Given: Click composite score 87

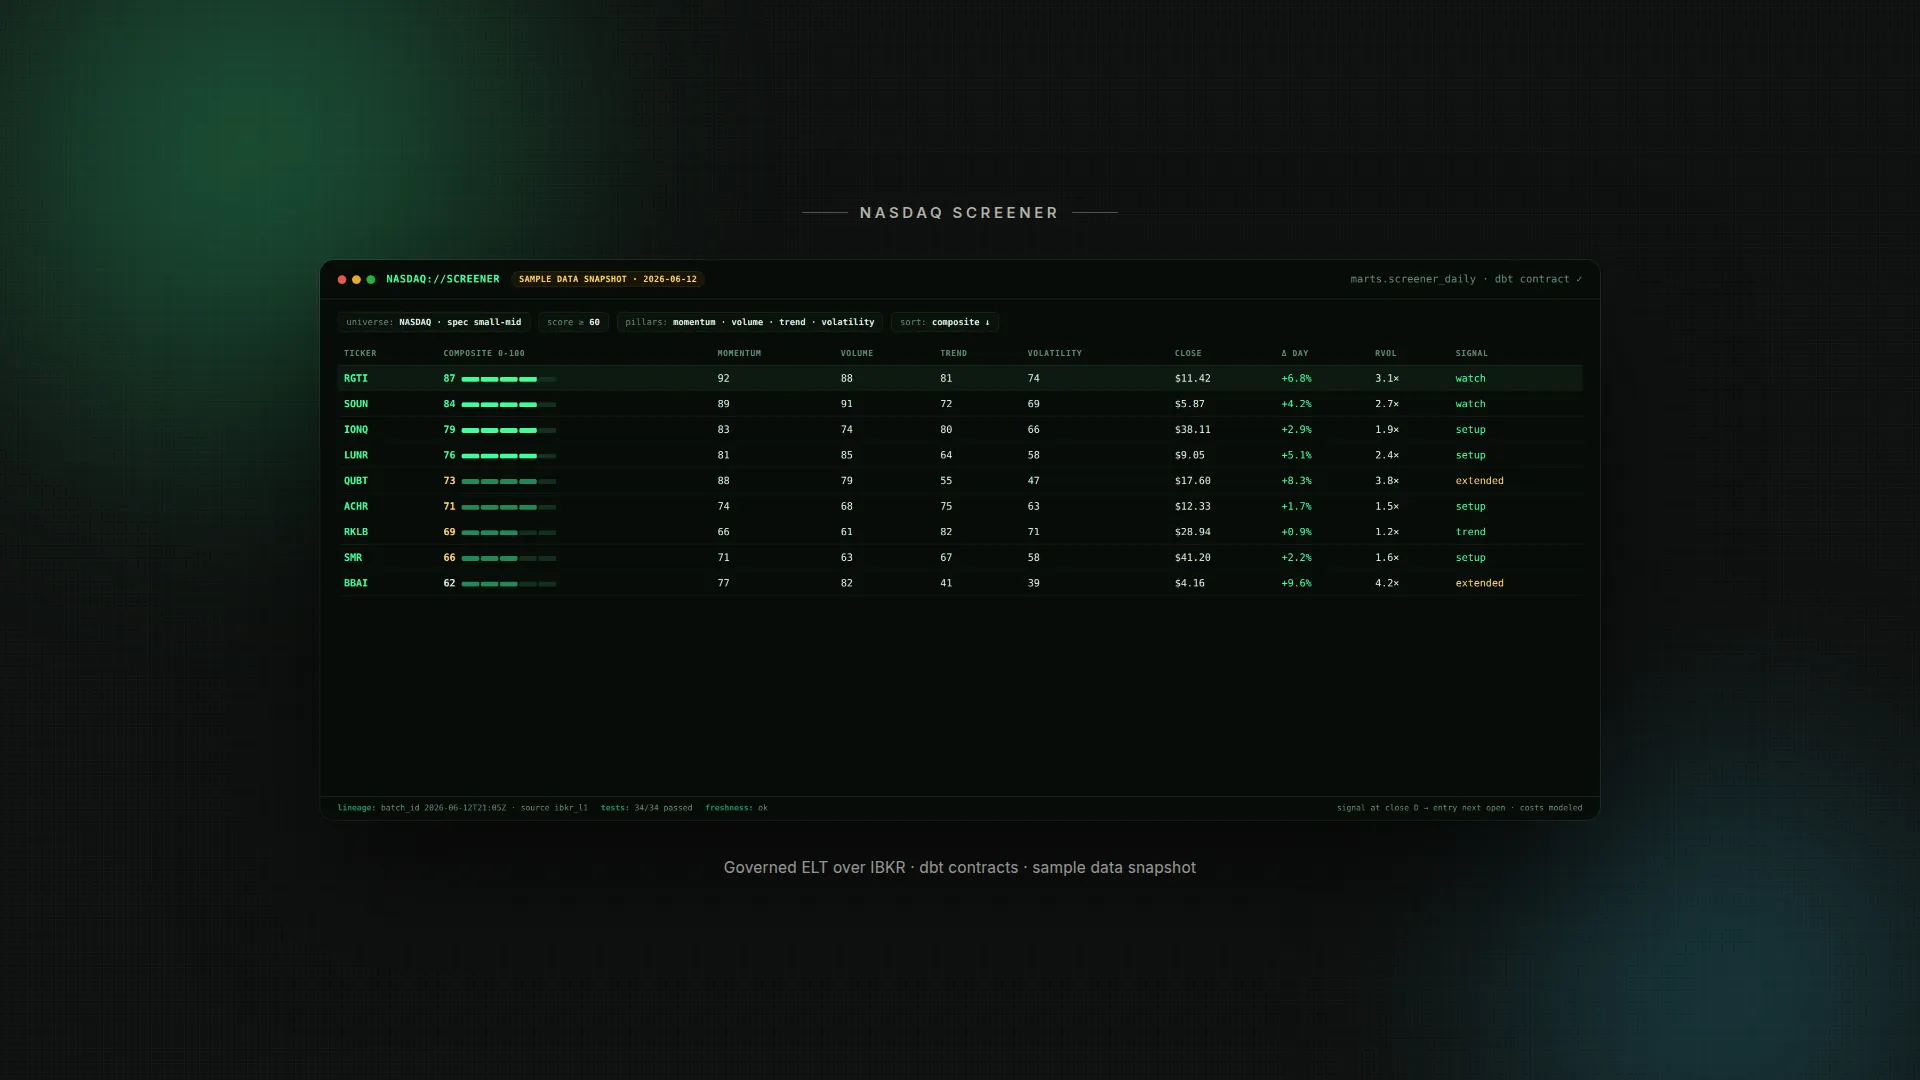Looking at the screenshot, I should [x=449, y=379].
